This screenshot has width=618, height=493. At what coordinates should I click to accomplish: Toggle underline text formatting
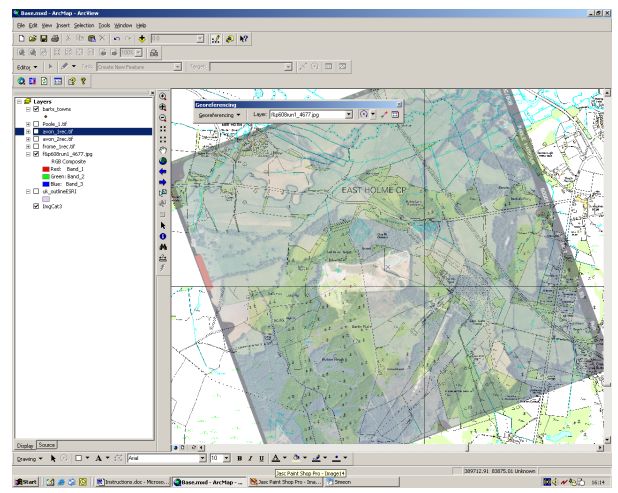[x=261, y=458]
